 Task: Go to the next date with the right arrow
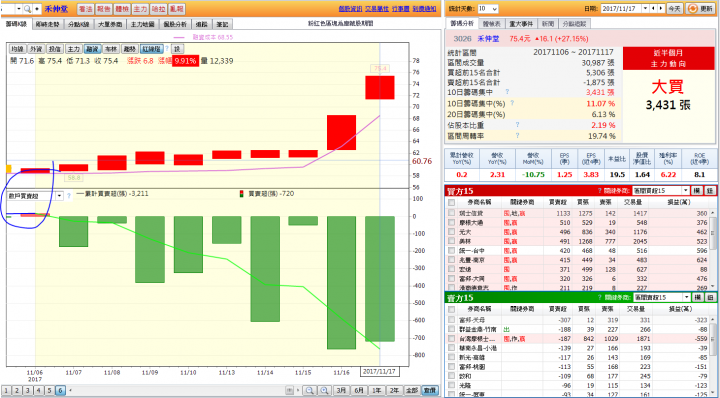click(661, 9)
